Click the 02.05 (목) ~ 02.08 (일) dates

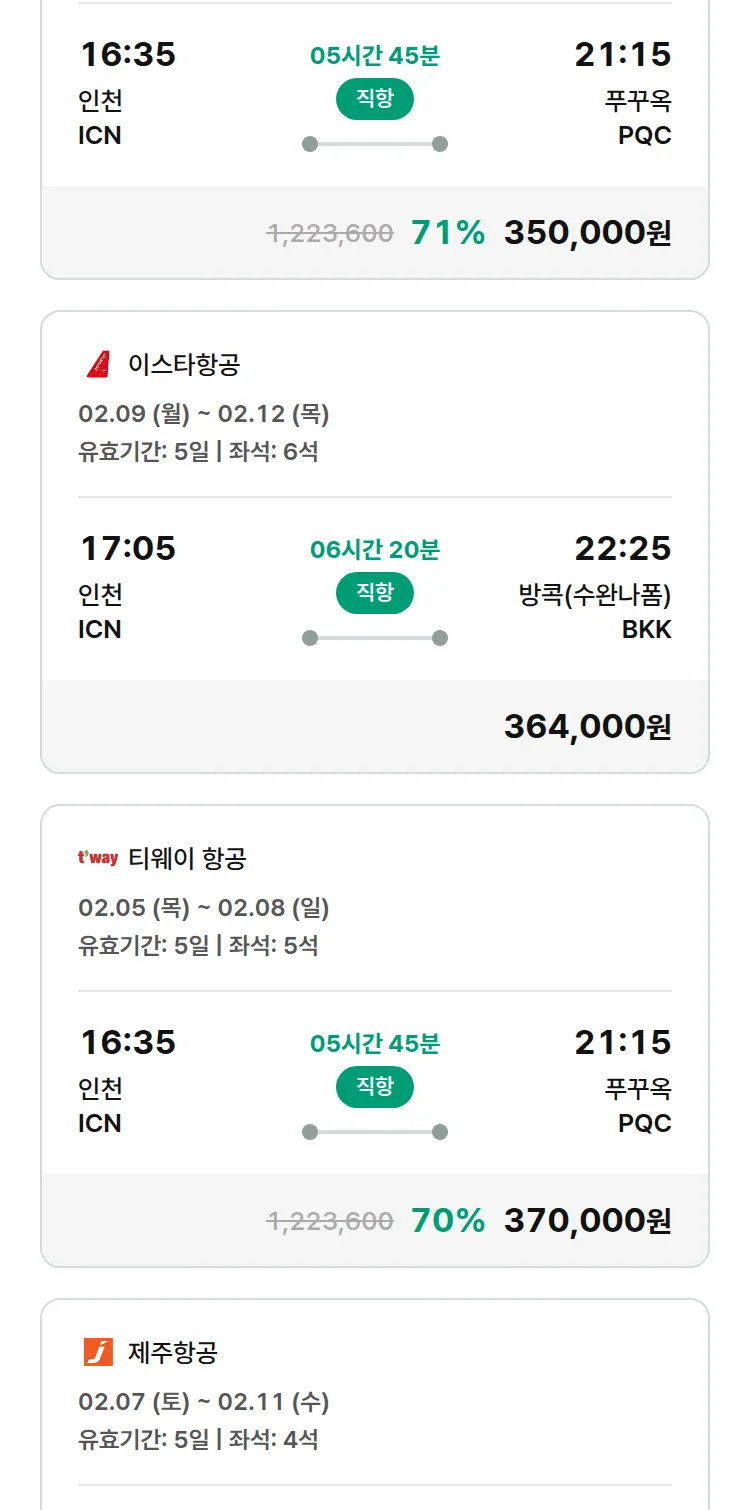pos(204,908)
